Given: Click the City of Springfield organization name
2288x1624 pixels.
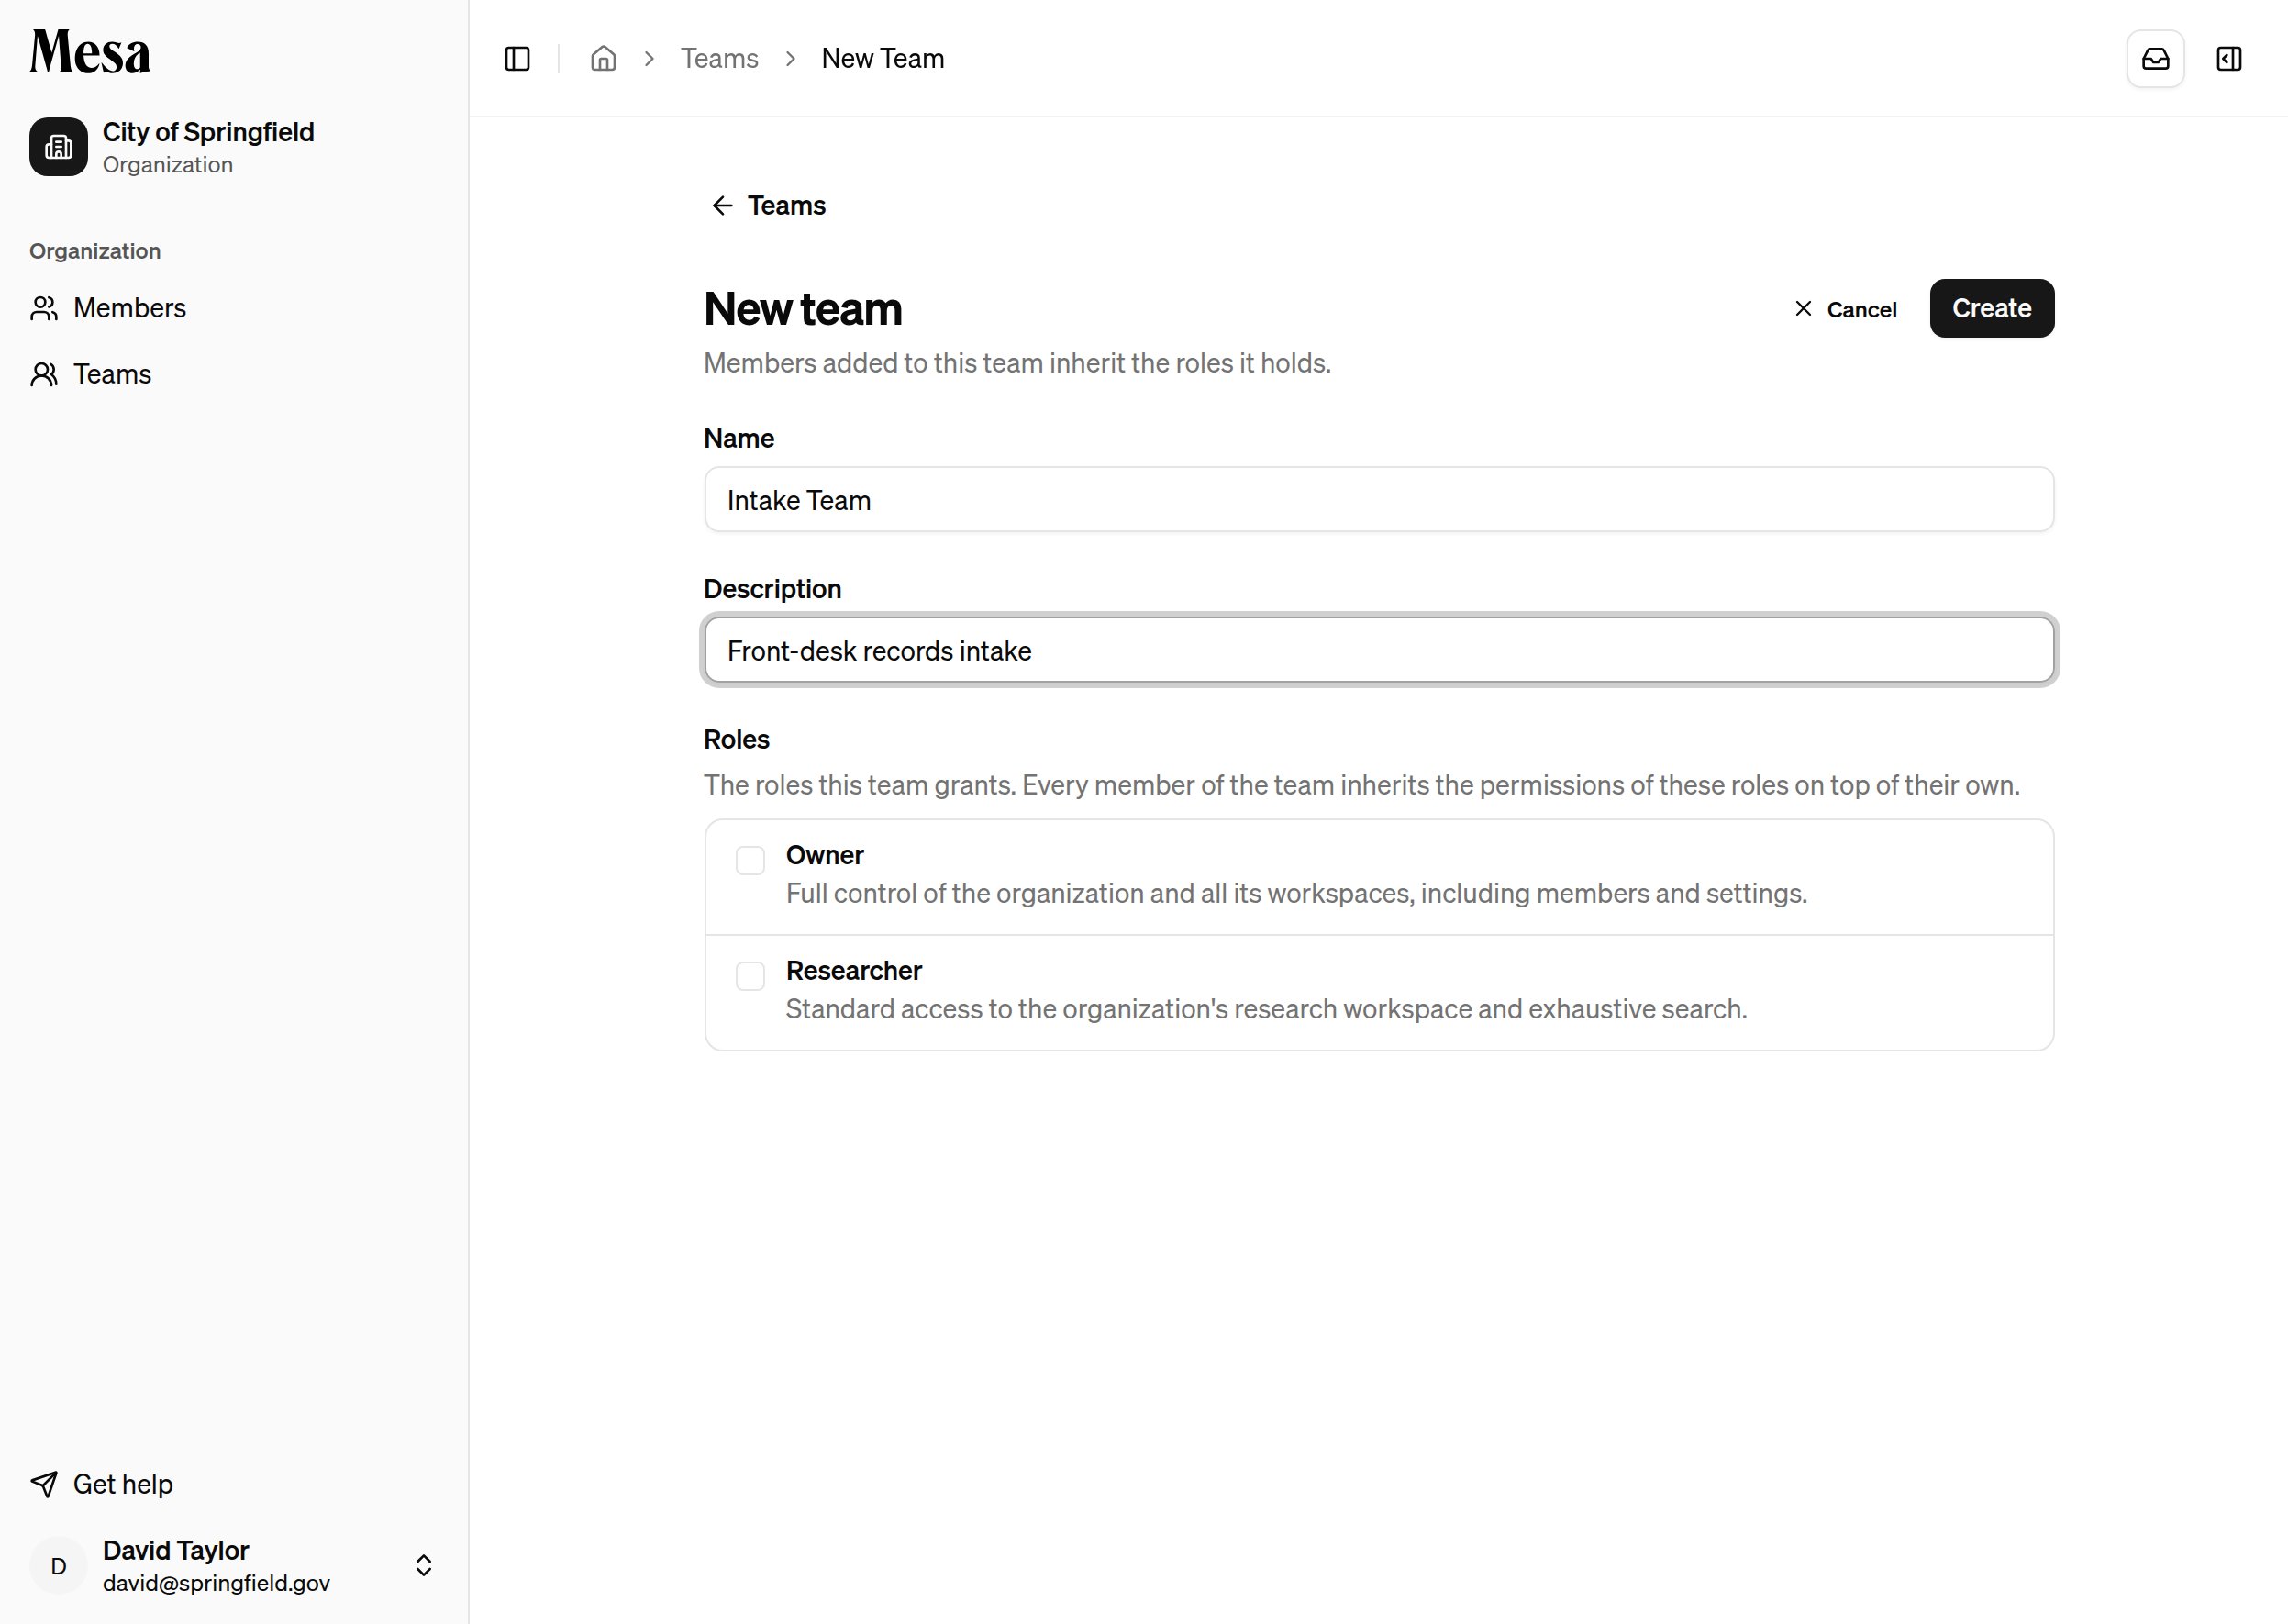Looking at the screenshot, I should 208,132.
